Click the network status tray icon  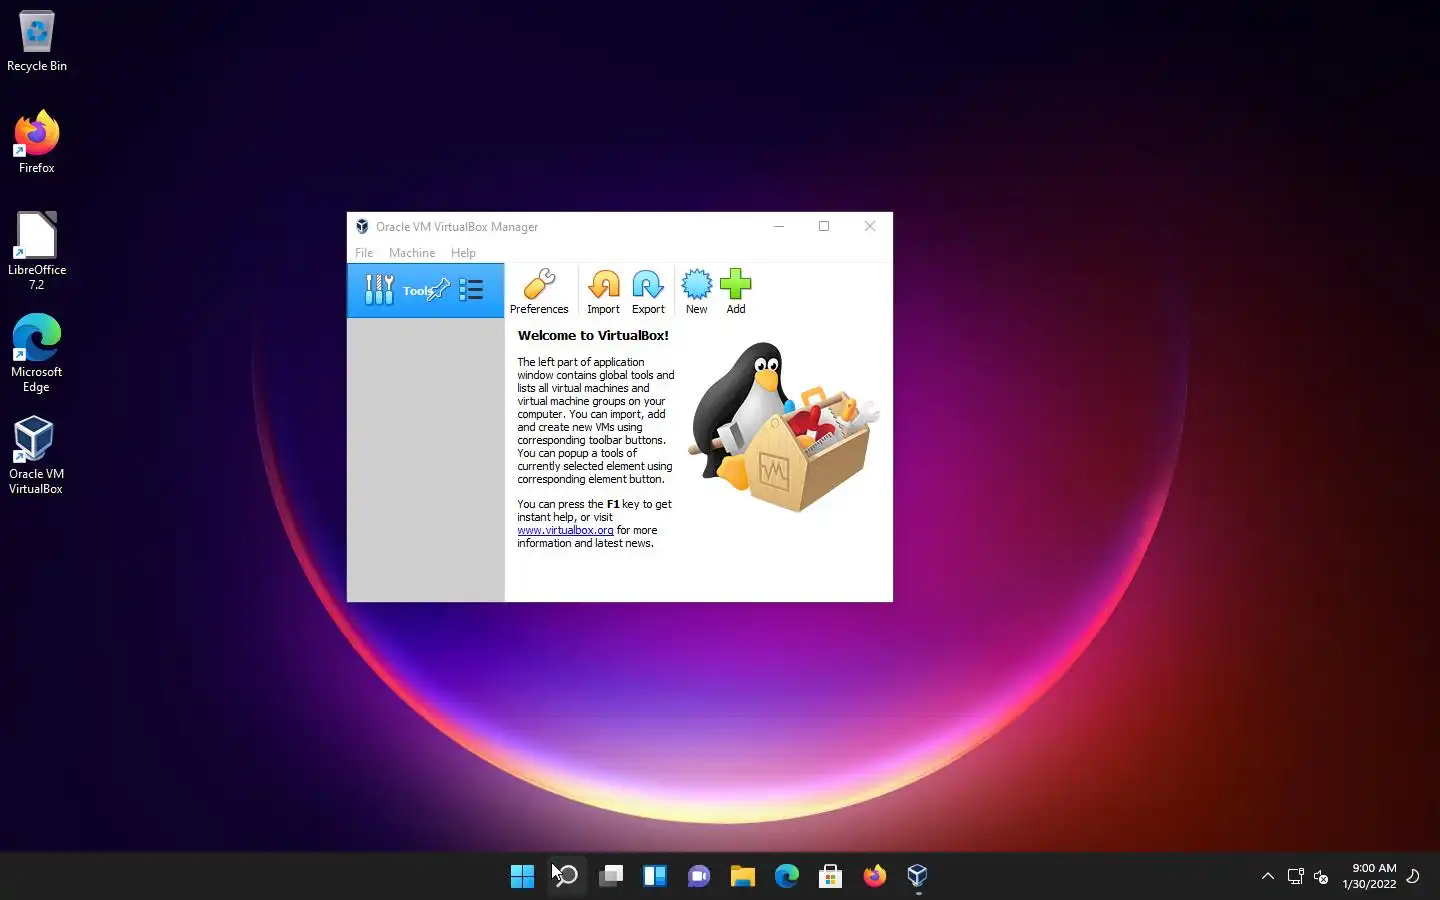point(1295,876)
